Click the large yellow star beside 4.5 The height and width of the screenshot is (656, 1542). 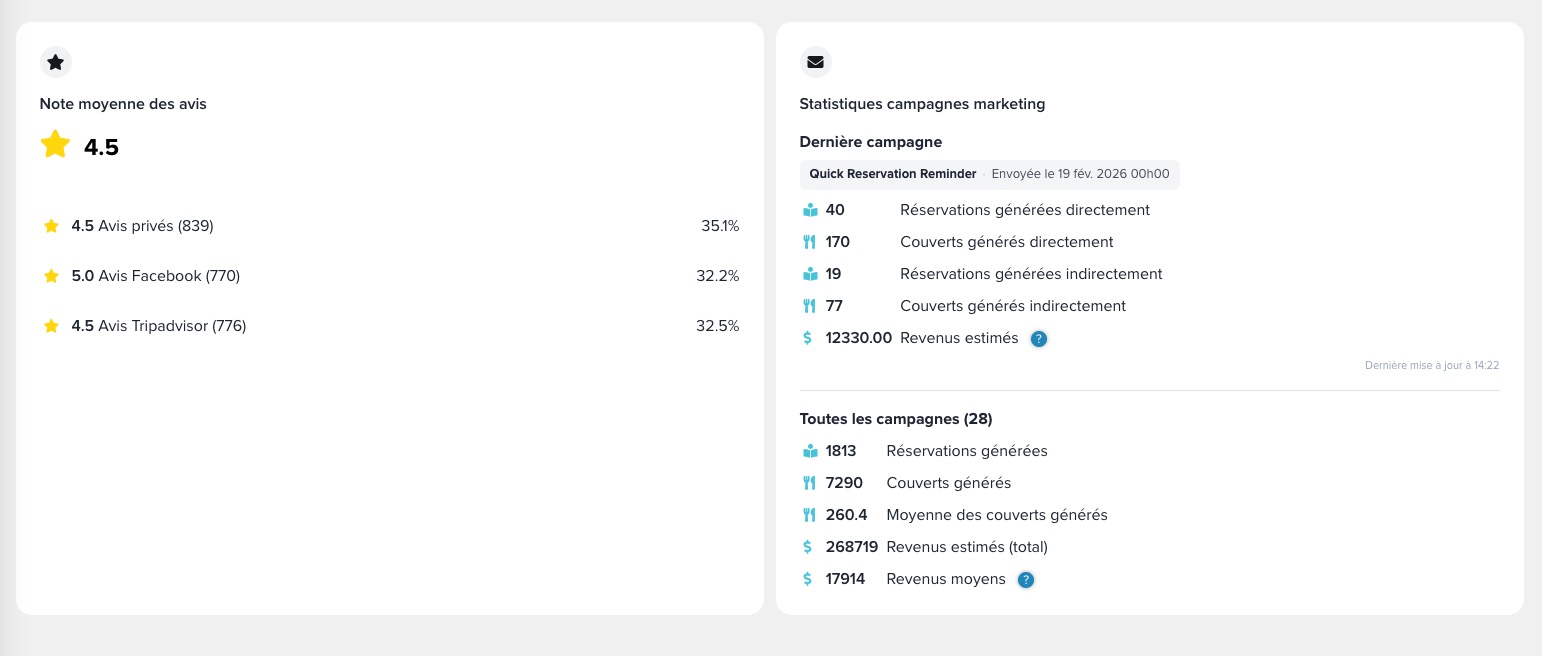coord(55,145)
